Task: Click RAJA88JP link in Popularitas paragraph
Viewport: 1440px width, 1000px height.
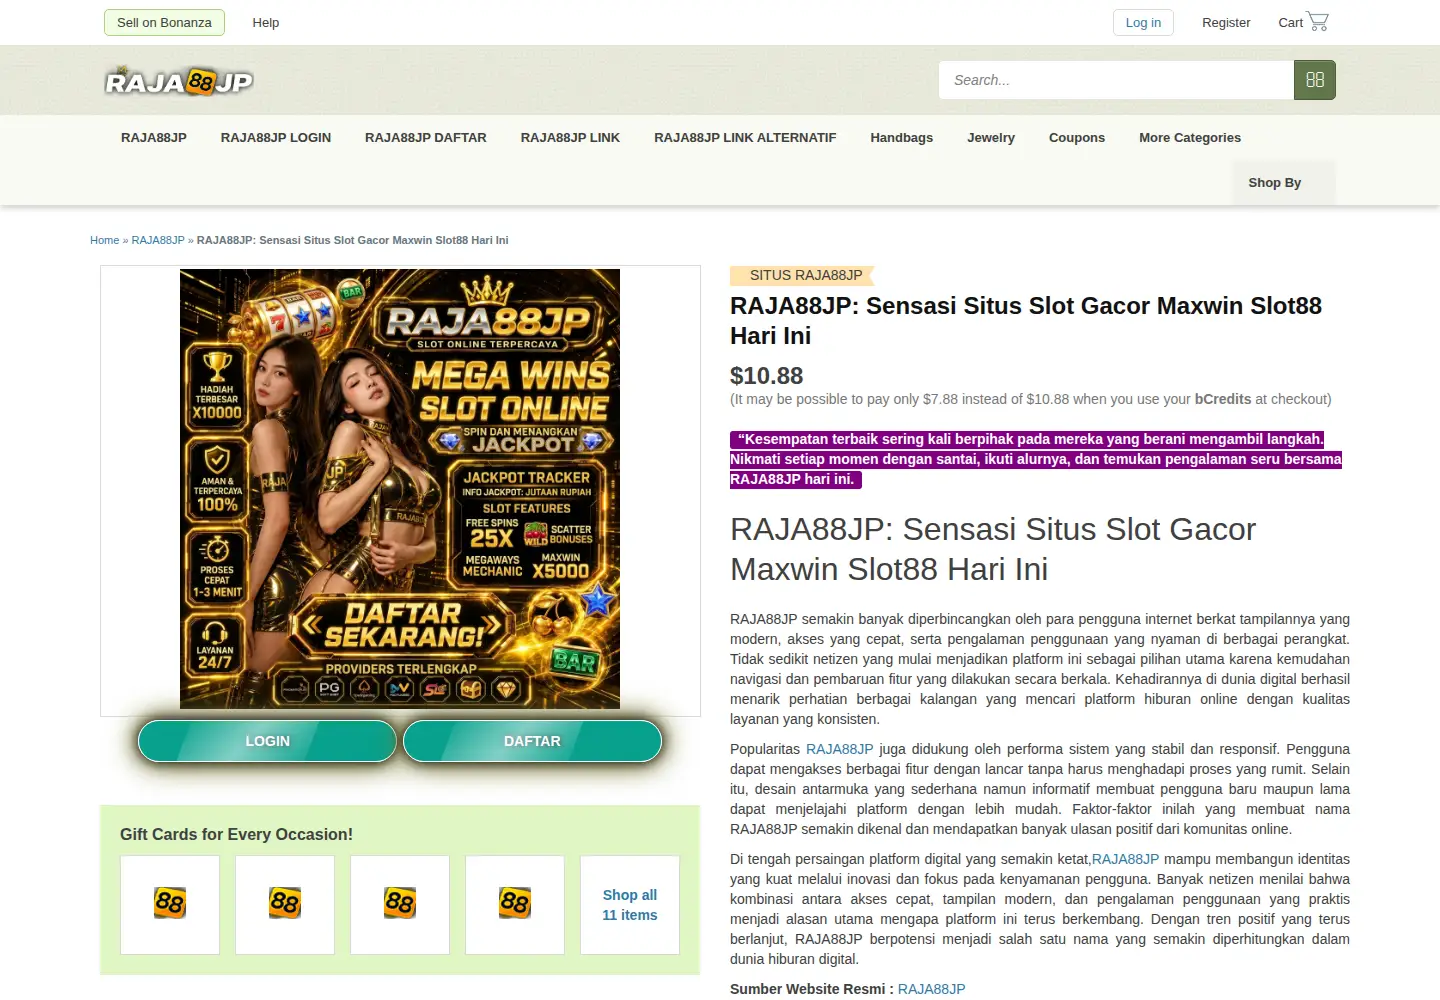Action: coord(840,749)
